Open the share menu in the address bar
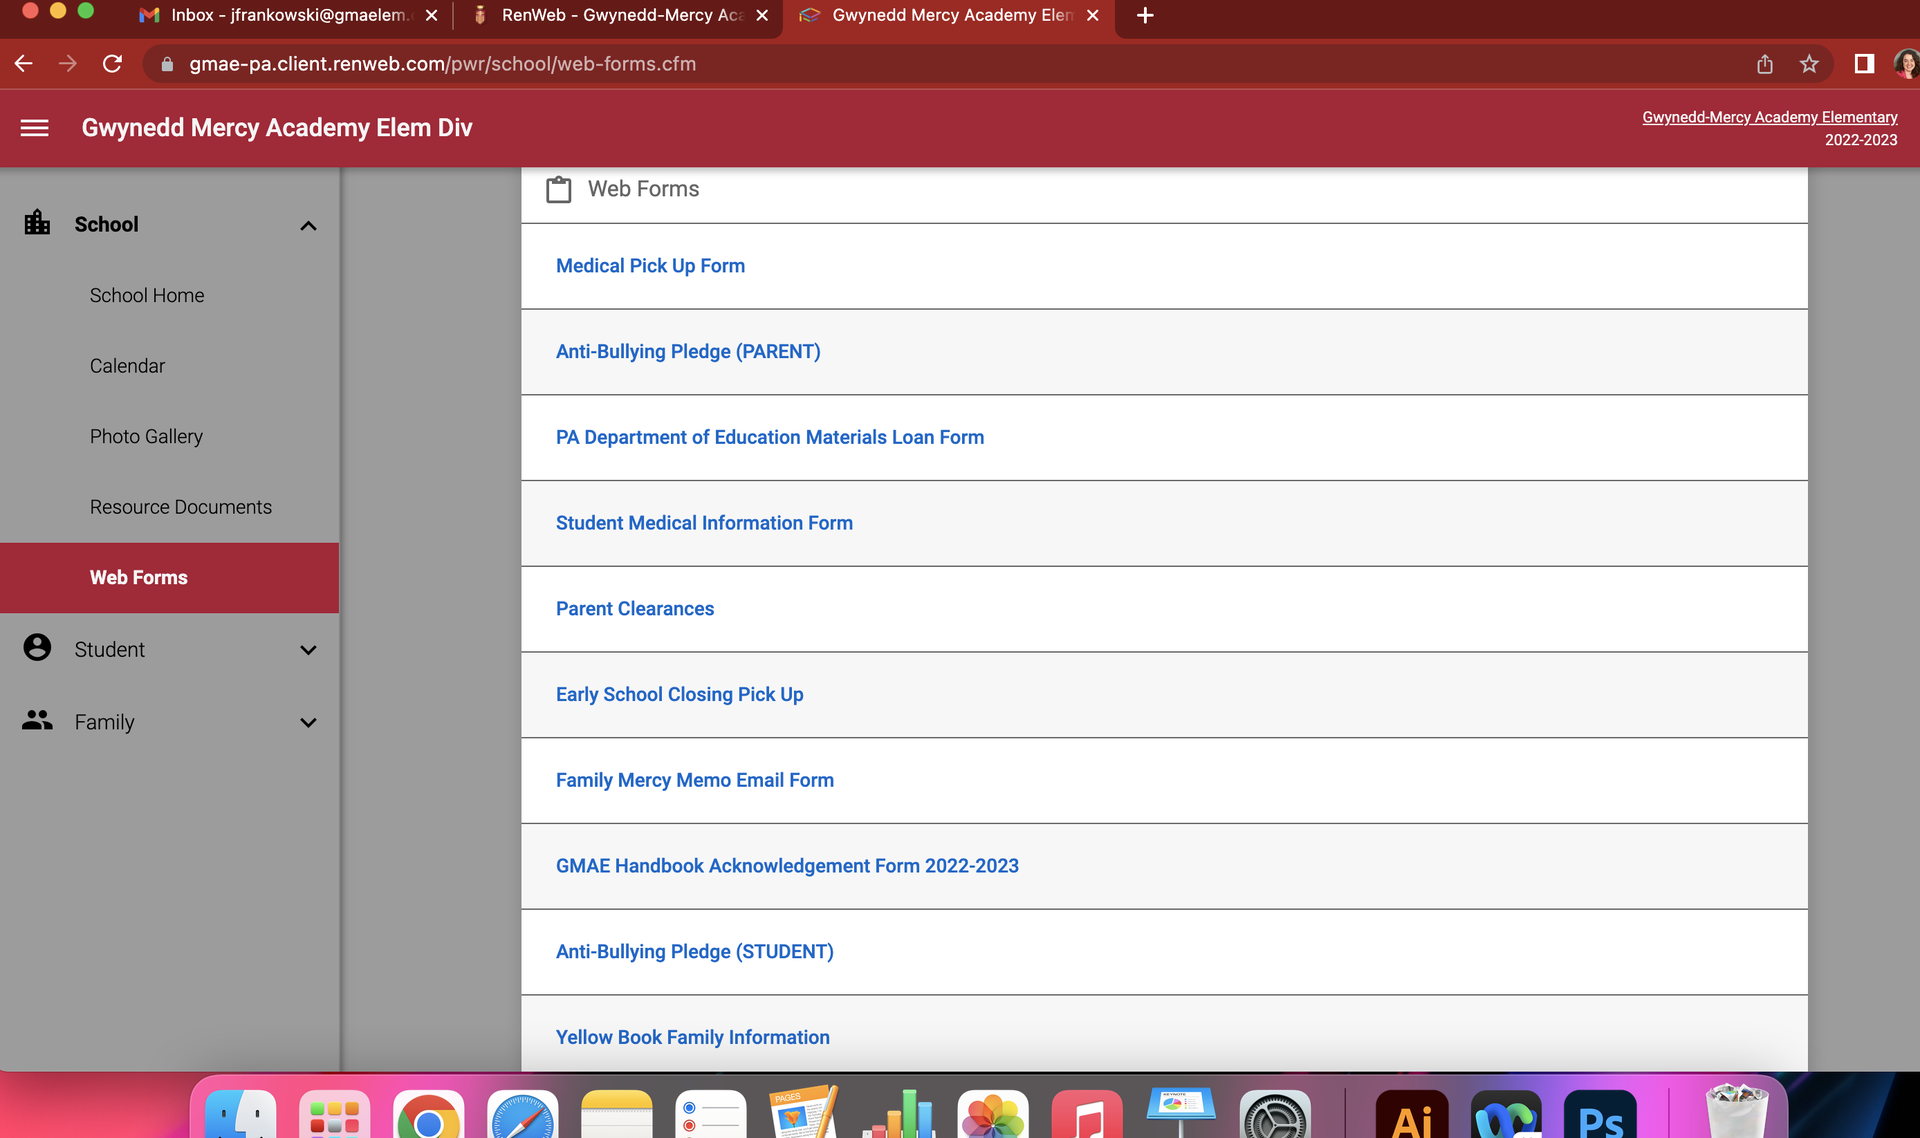The width and height of the screenshot is (1920, 1138). pos(1766,63)
